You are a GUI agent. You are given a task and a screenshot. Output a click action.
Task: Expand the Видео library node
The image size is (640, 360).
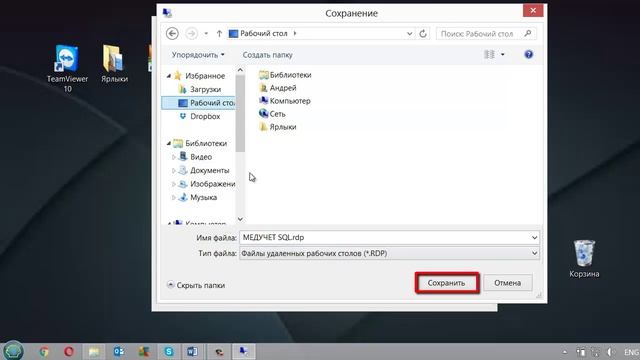pyautogui.click(x=173, y=157)
